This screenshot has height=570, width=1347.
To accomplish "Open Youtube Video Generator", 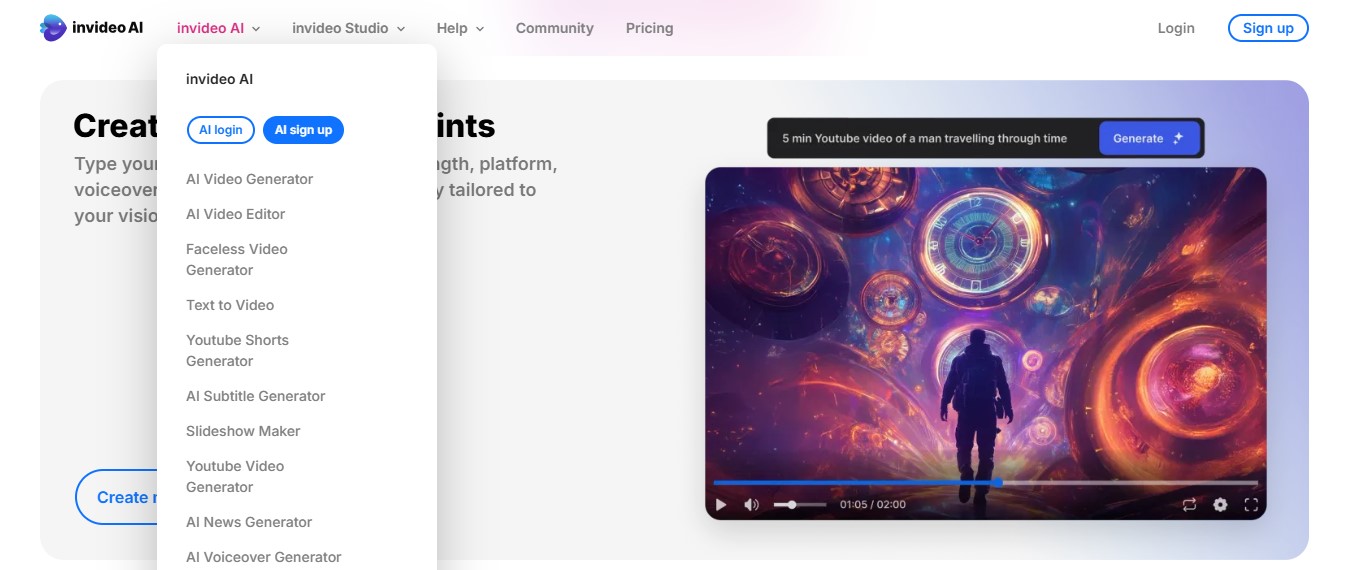I will tap(235, 476).
